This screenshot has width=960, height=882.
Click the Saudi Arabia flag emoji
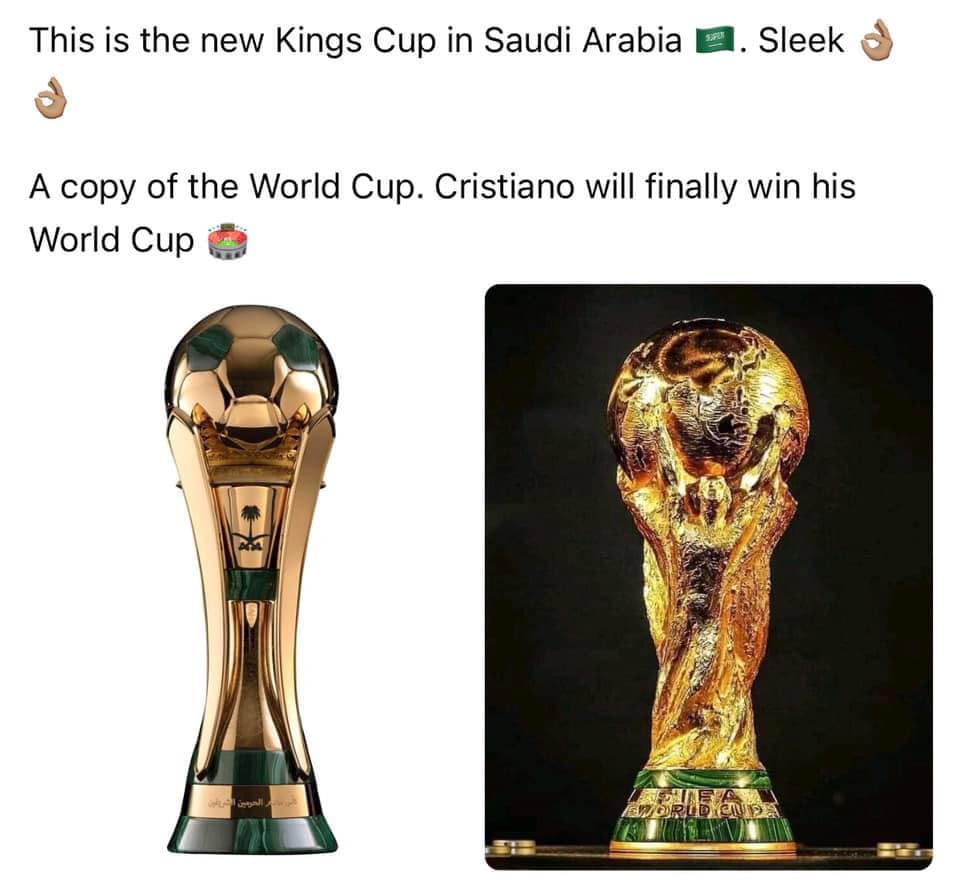pyautogui.click(x=714, y=41)
